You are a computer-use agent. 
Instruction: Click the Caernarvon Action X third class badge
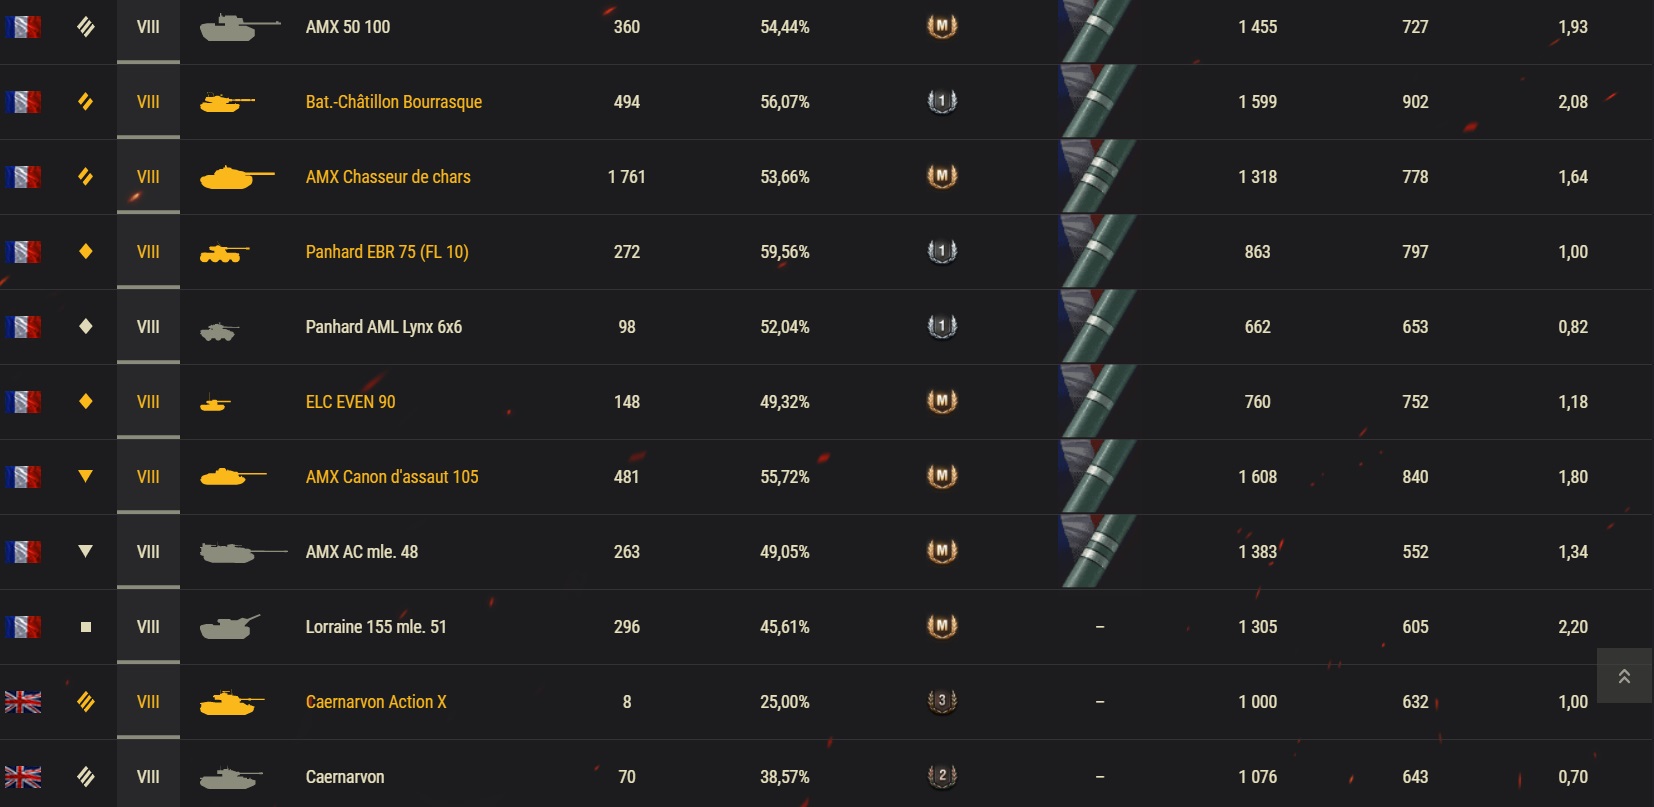pos(942,702)
